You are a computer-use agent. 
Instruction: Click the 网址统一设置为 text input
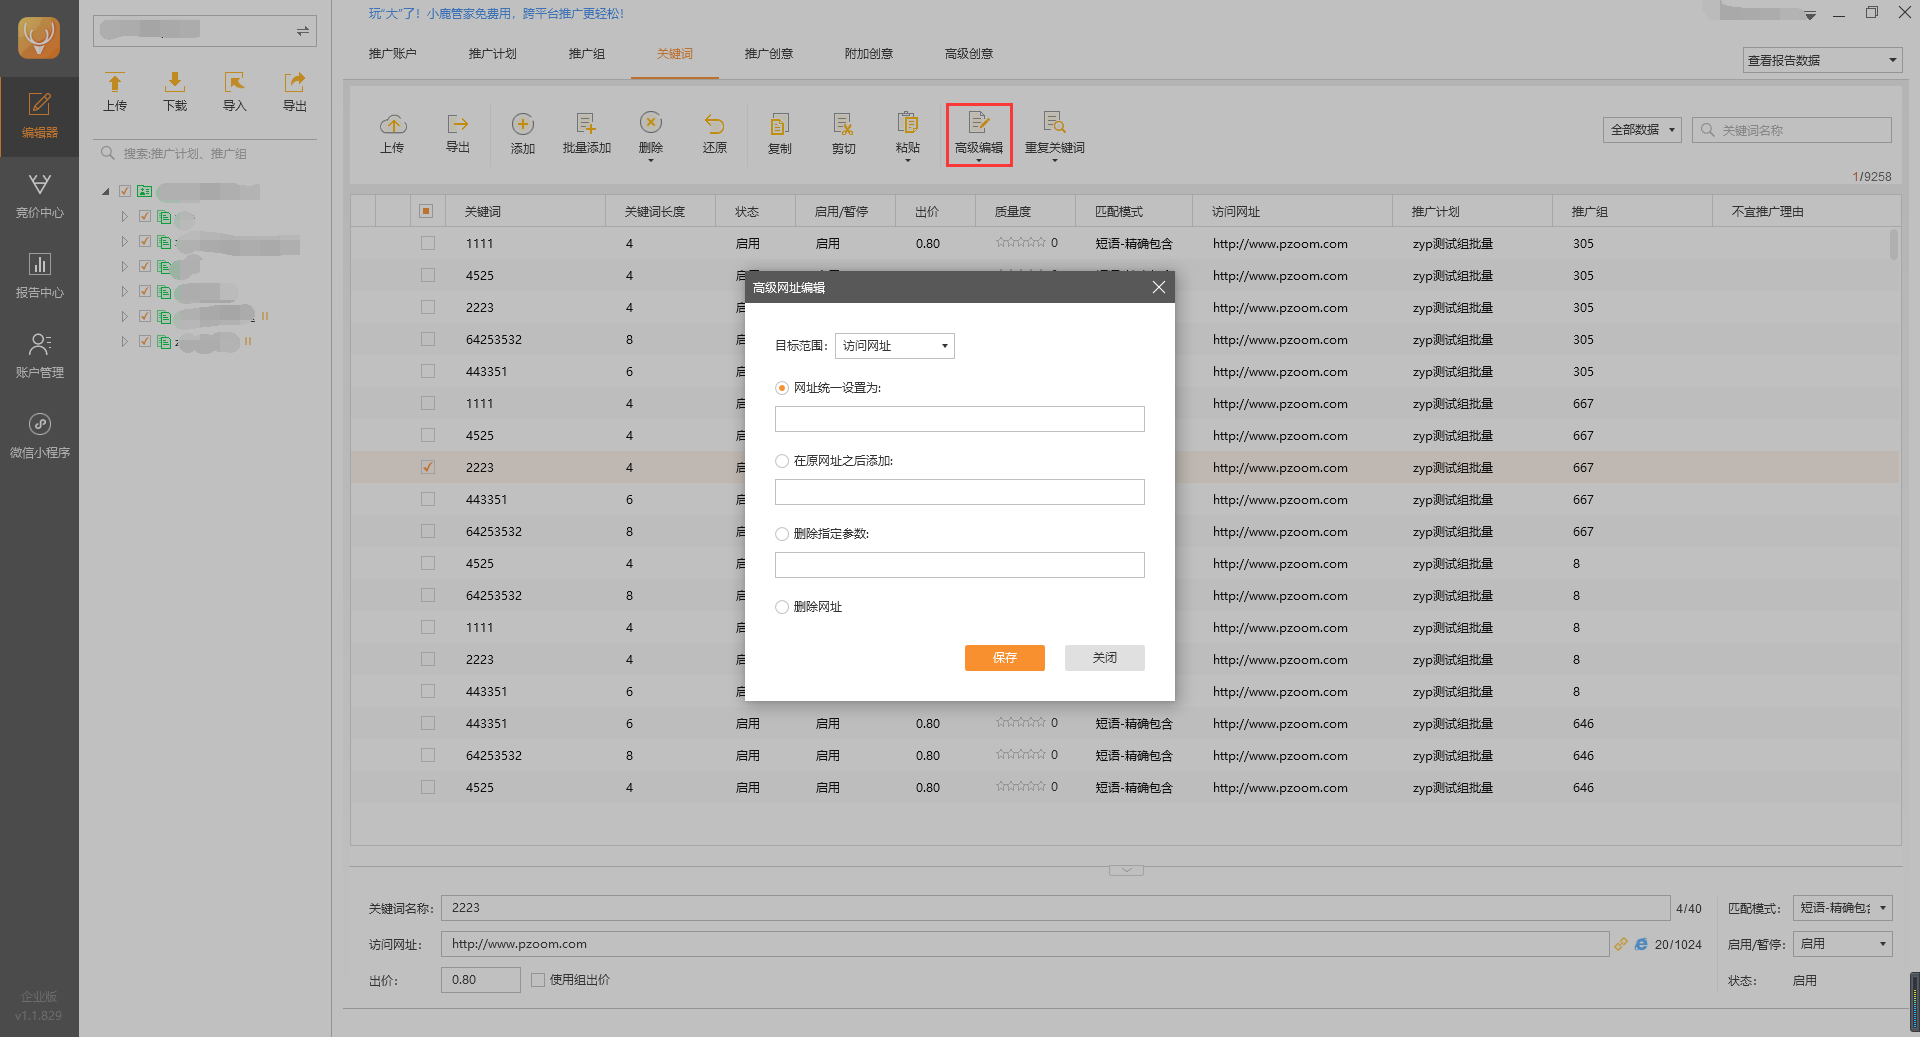[x=960, y=419]
